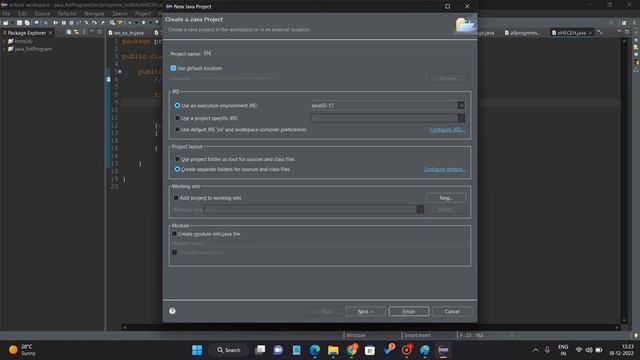Click Next button in dialog
The height and width of the screenshot is (360, 640).
365,311
